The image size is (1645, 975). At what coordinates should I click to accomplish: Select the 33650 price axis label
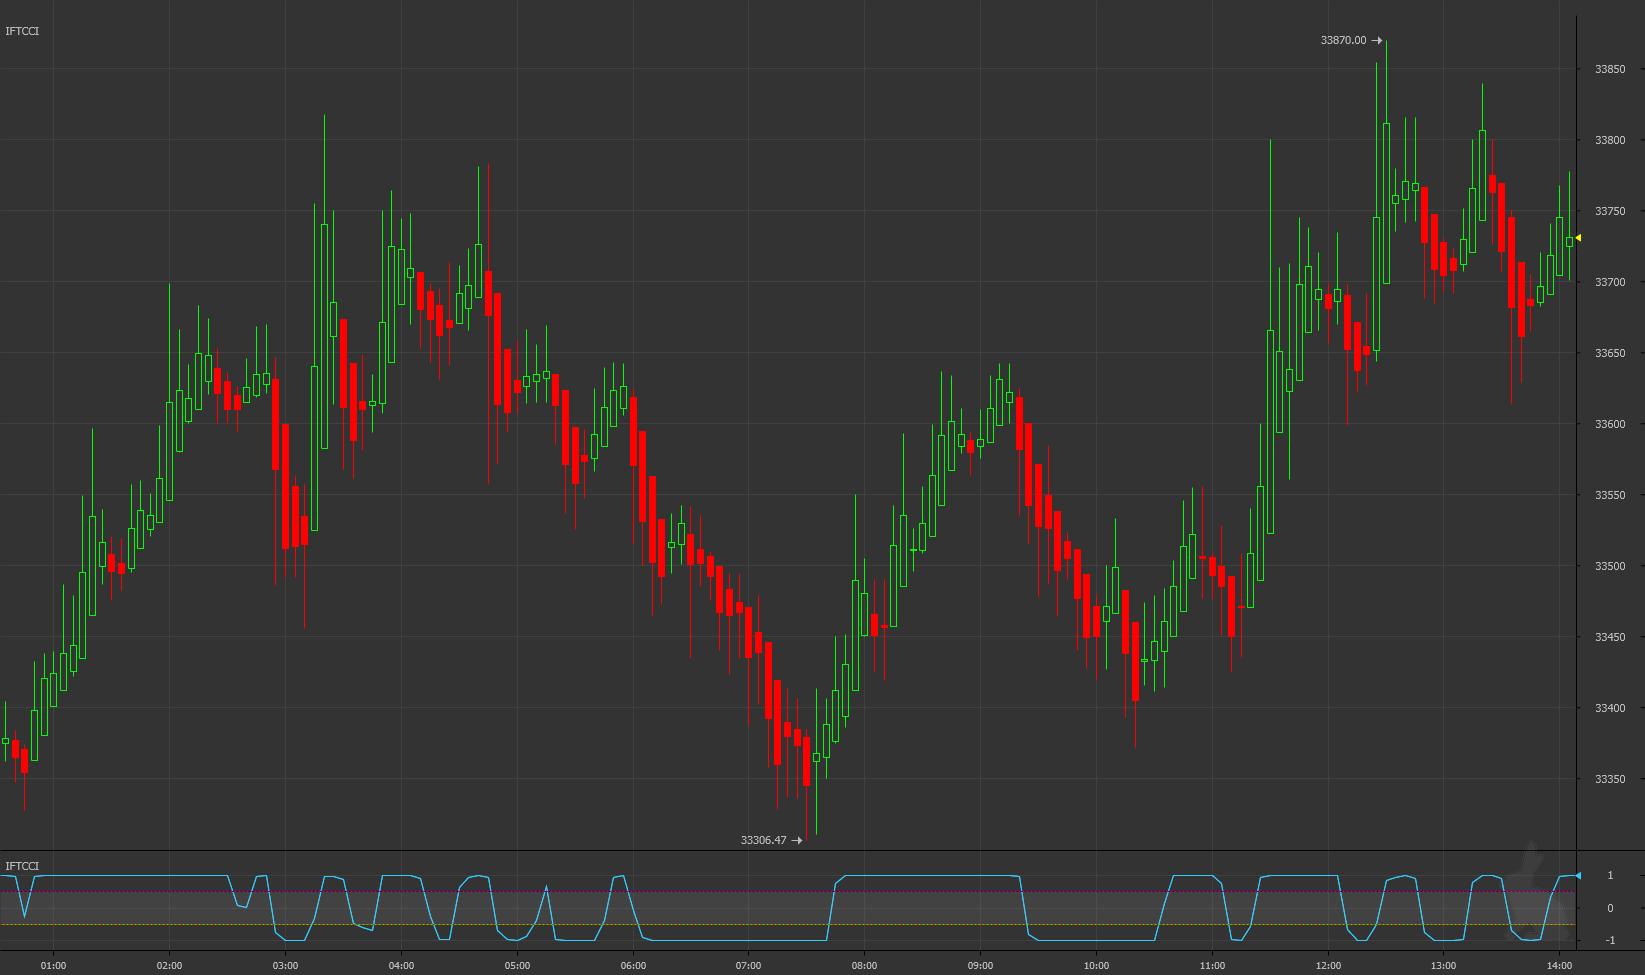point(1610,353)
